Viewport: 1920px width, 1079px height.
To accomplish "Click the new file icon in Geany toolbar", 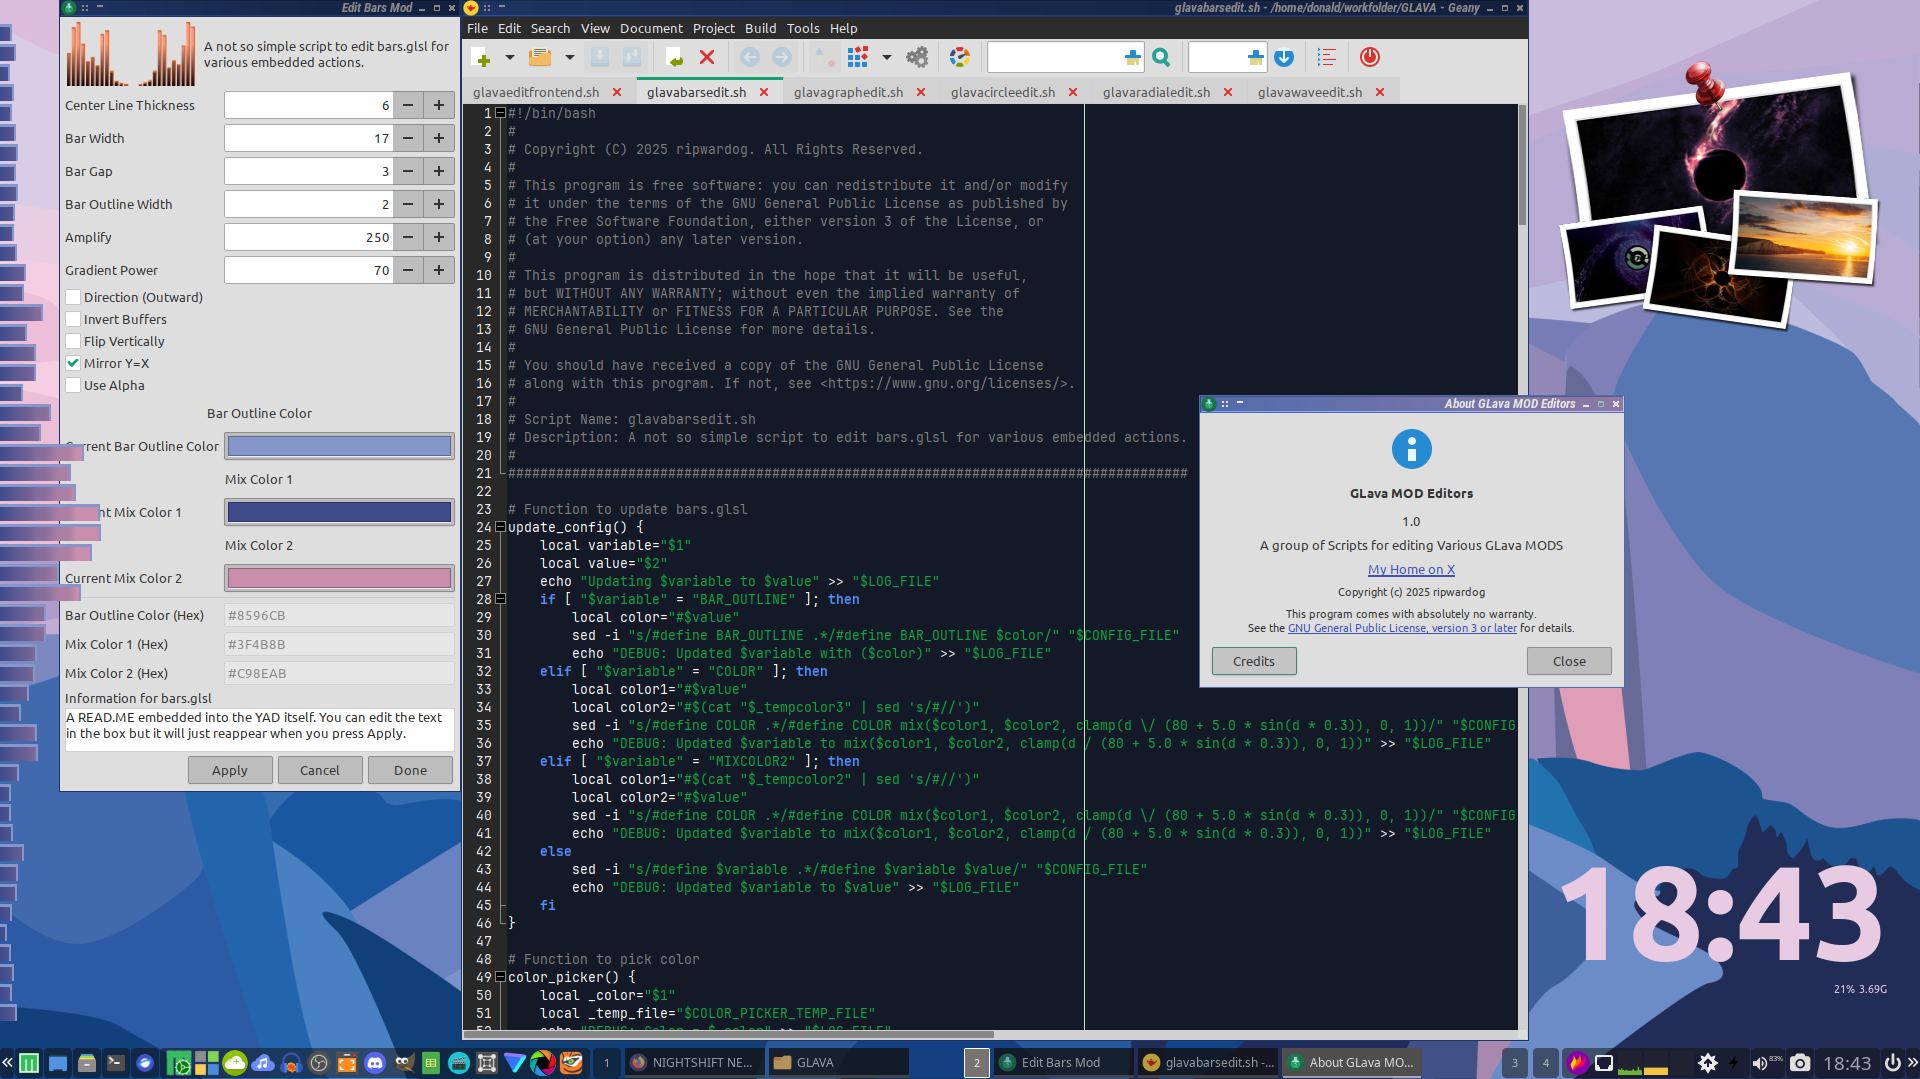I will point(481,58).
